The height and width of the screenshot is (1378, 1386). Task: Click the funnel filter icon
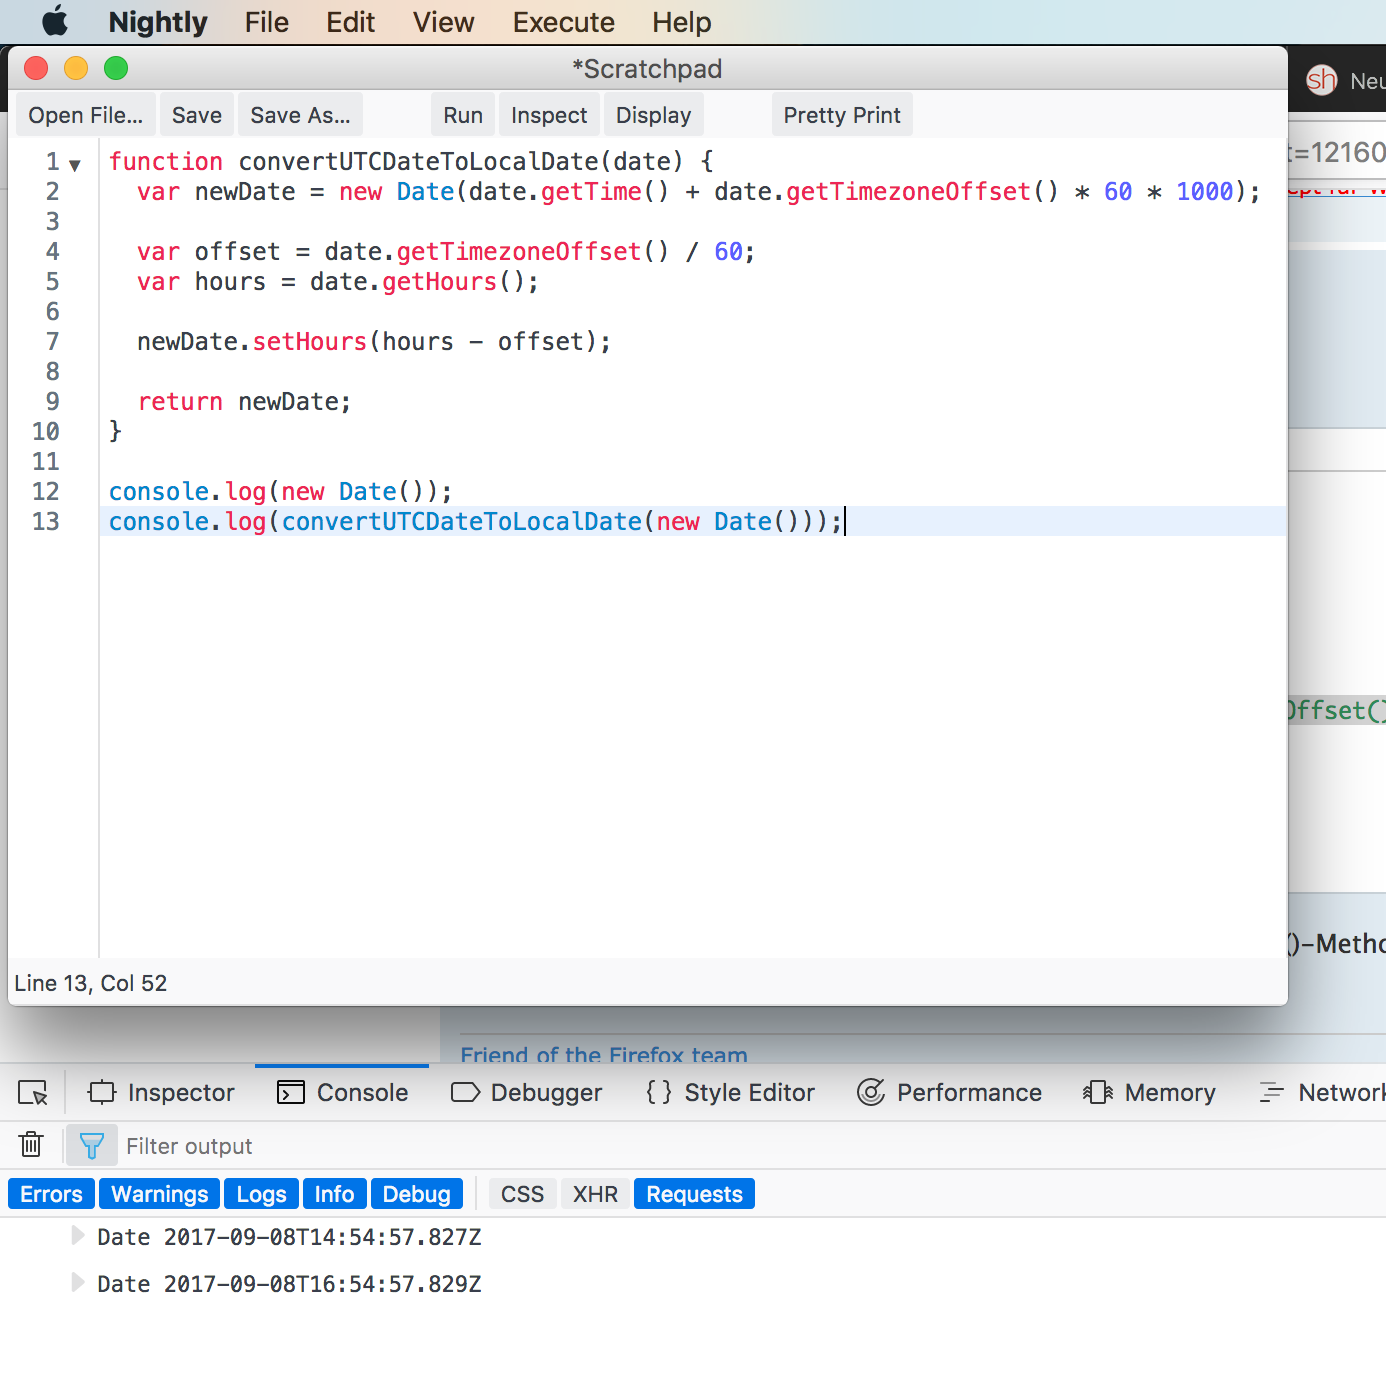coord(91,1146)
